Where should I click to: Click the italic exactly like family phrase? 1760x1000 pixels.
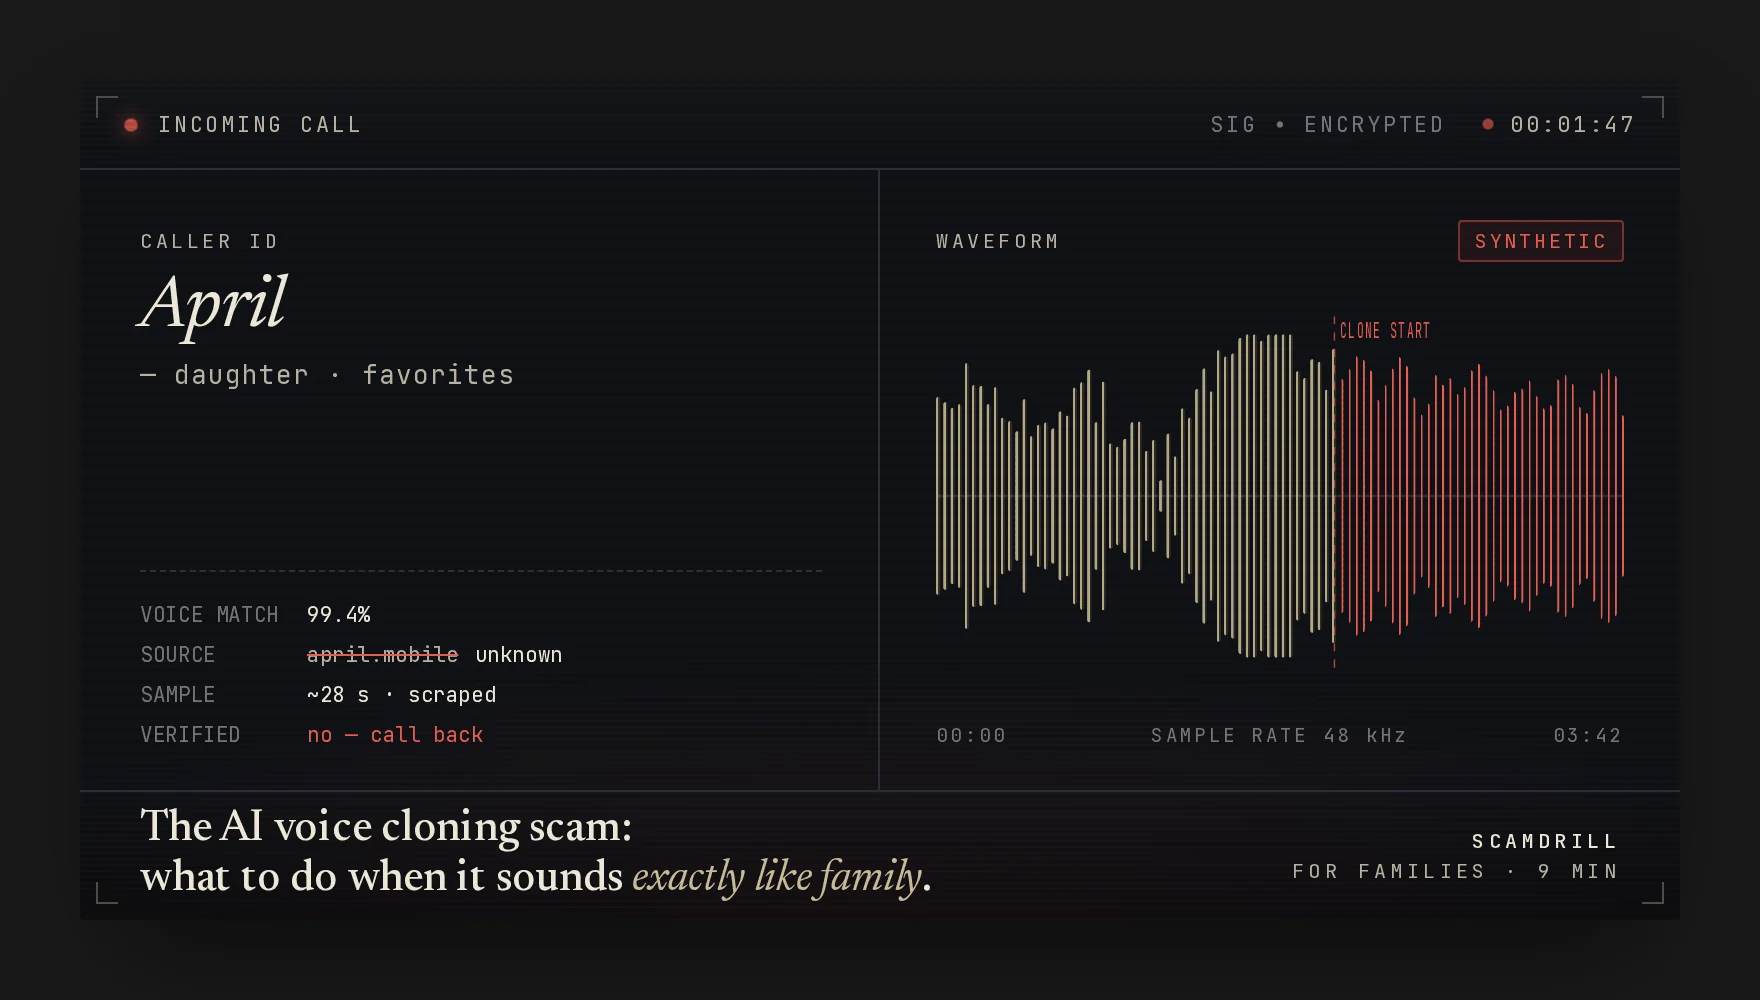(x=777, y=877)
